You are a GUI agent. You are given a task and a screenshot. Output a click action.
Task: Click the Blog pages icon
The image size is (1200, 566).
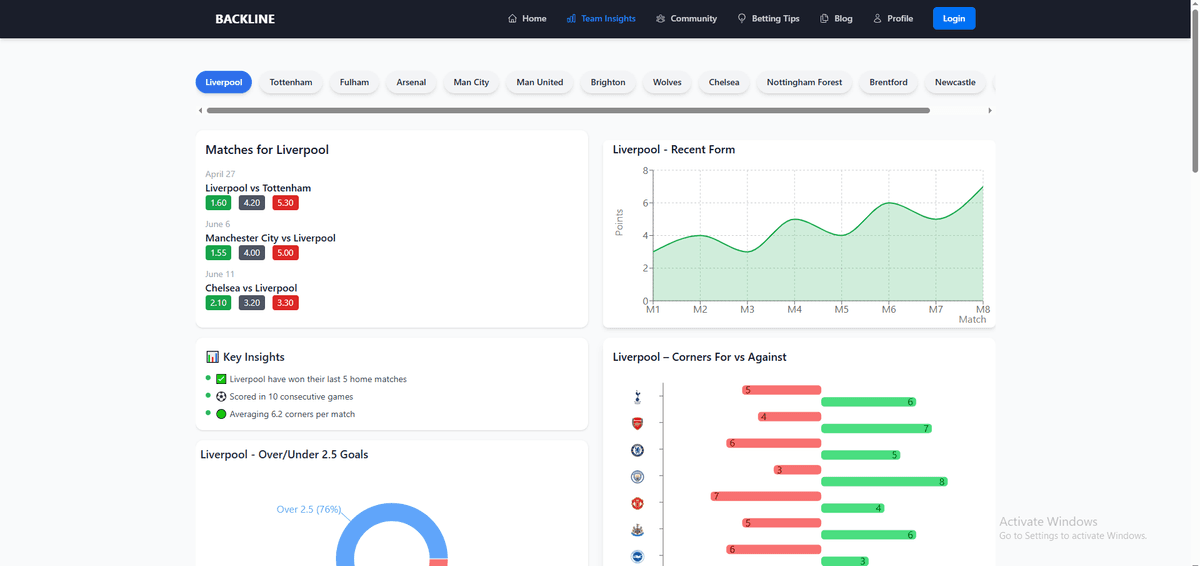pos(824,18)
